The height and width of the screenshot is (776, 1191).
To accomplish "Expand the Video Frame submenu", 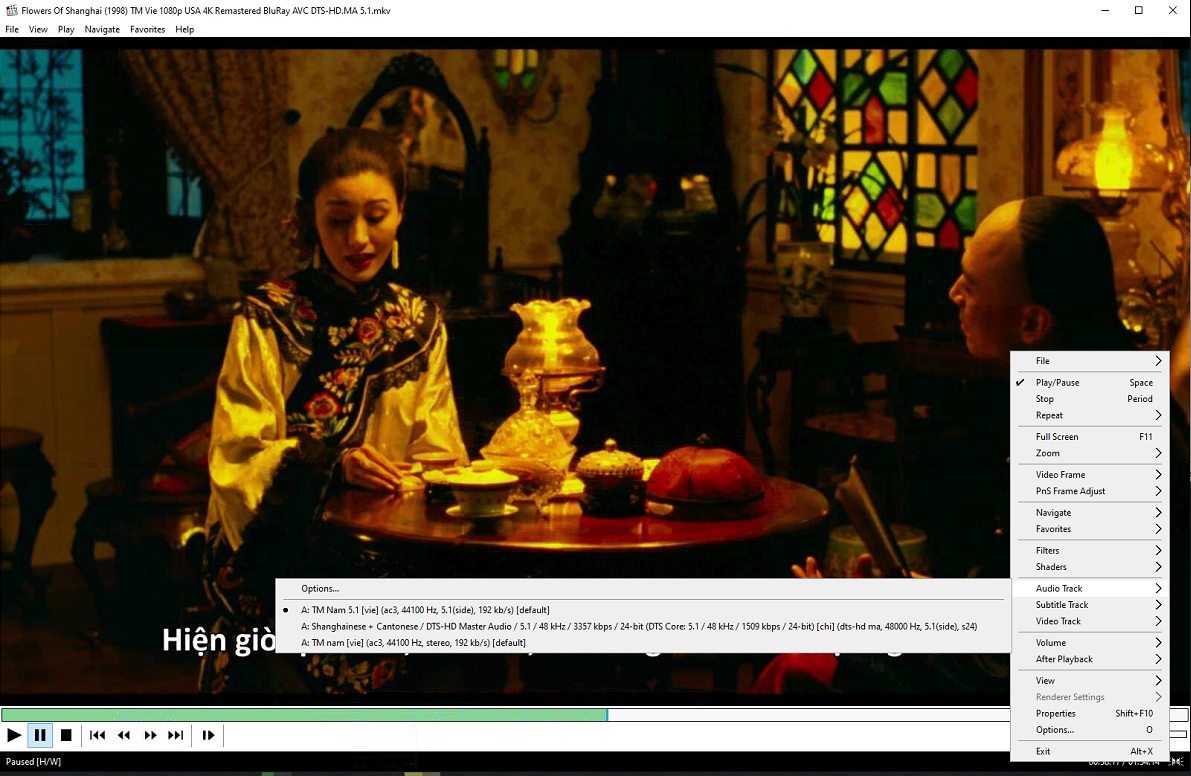I will 1090,475.
